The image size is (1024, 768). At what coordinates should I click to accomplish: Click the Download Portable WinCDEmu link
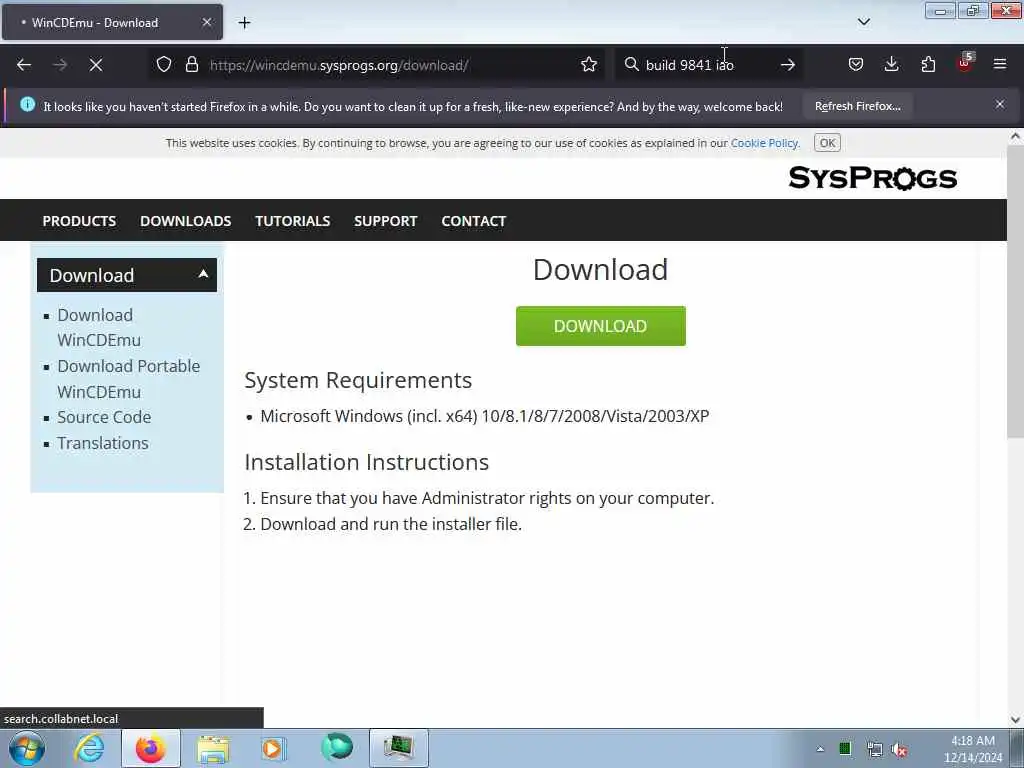128,379
